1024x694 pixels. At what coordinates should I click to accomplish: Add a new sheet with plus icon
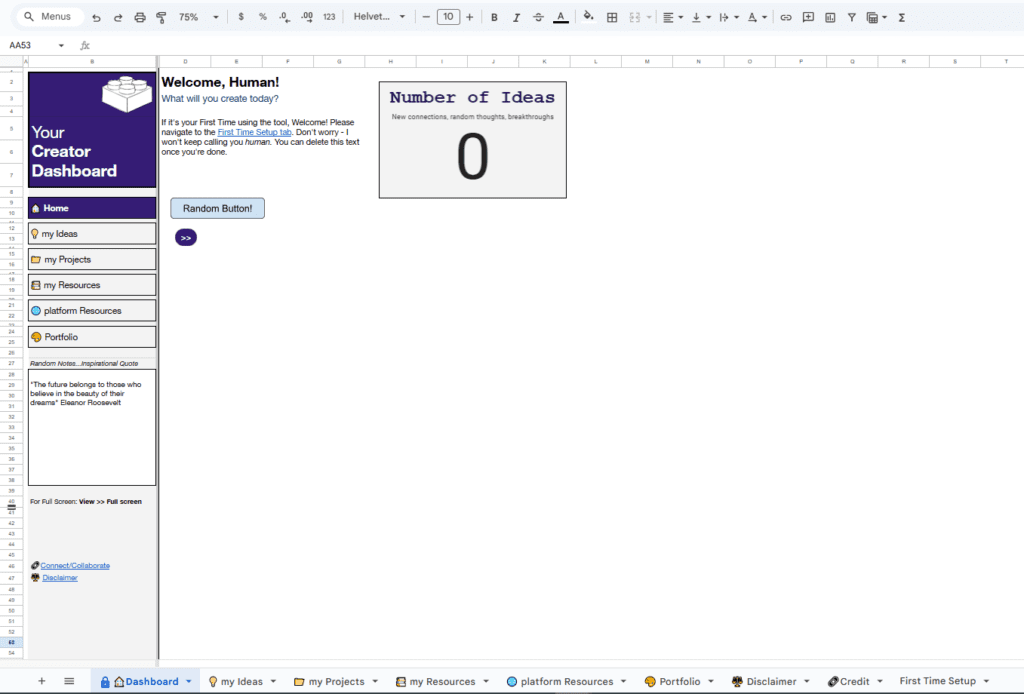[41, 681]
